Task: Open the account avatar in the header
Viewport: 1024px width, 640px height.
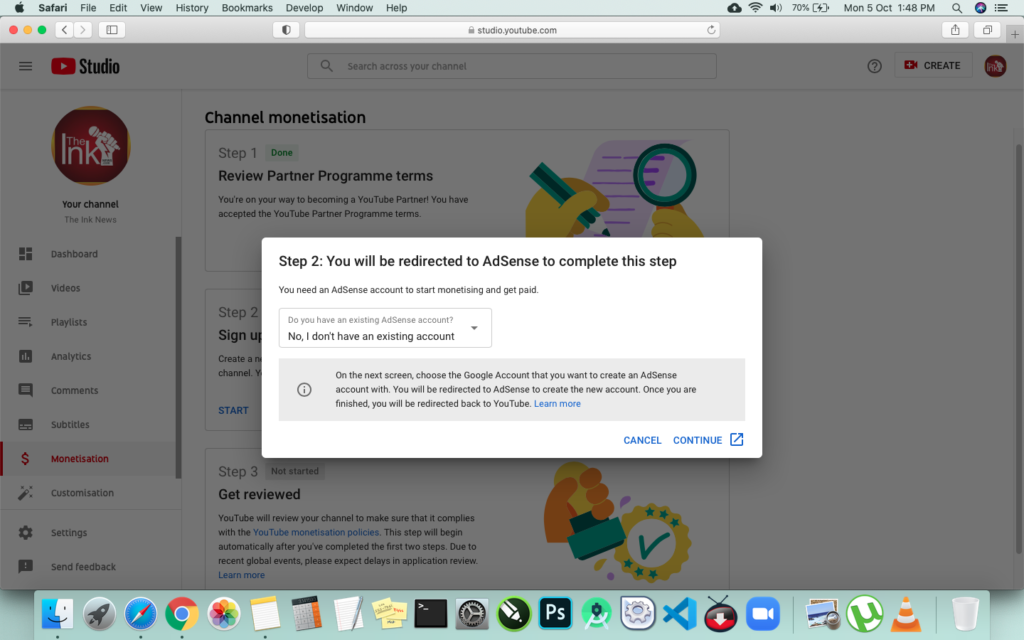Action: (995, 66)
